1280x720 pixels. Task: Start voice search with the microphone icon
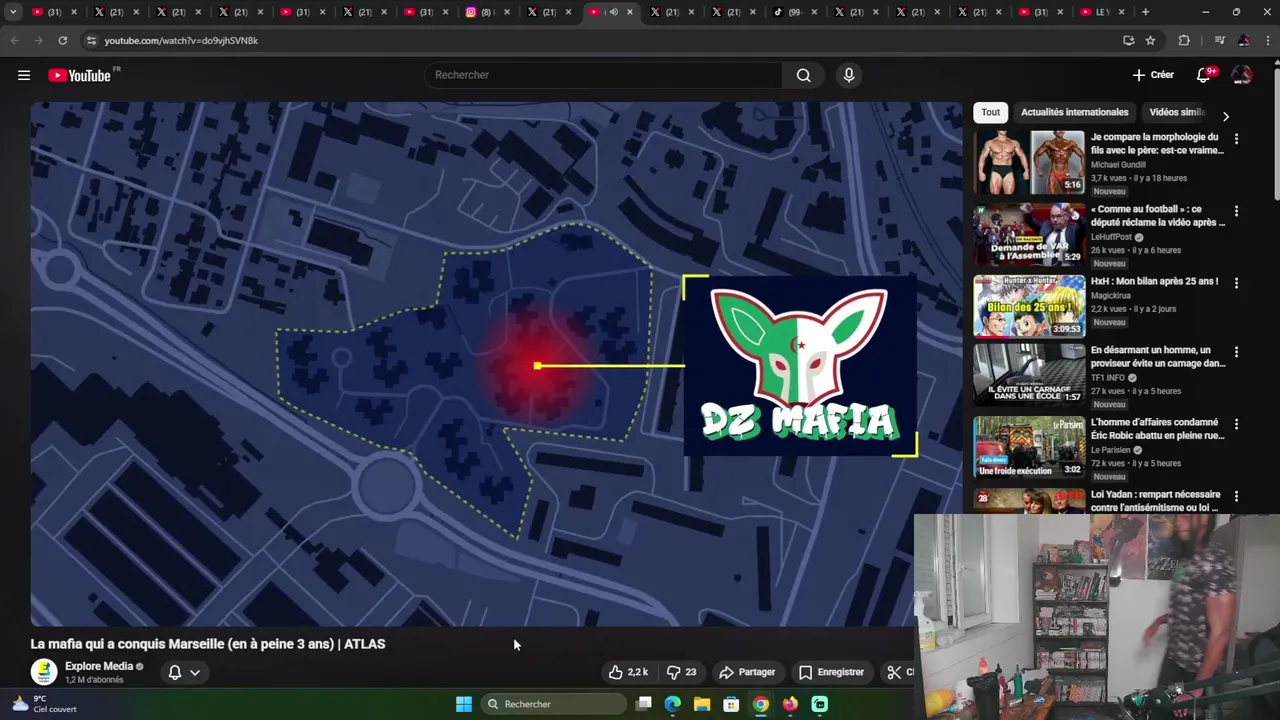849,75
